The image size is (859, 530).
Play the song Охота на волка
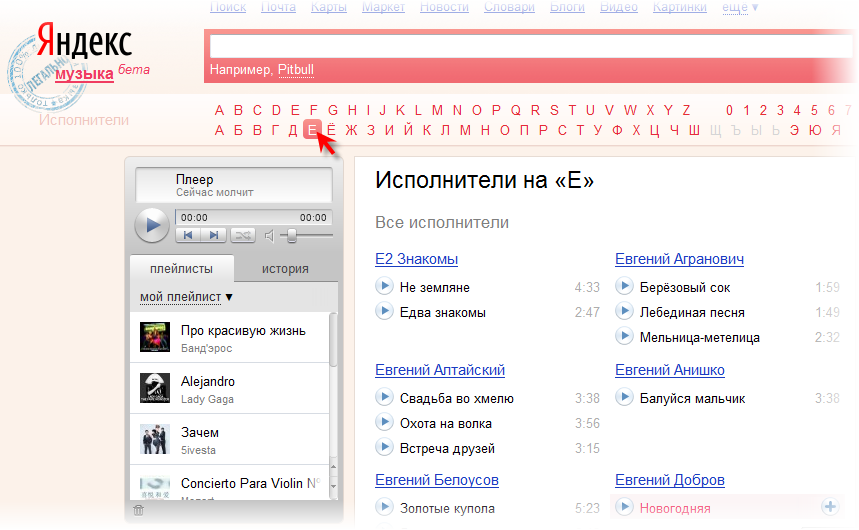coord(384,422)
